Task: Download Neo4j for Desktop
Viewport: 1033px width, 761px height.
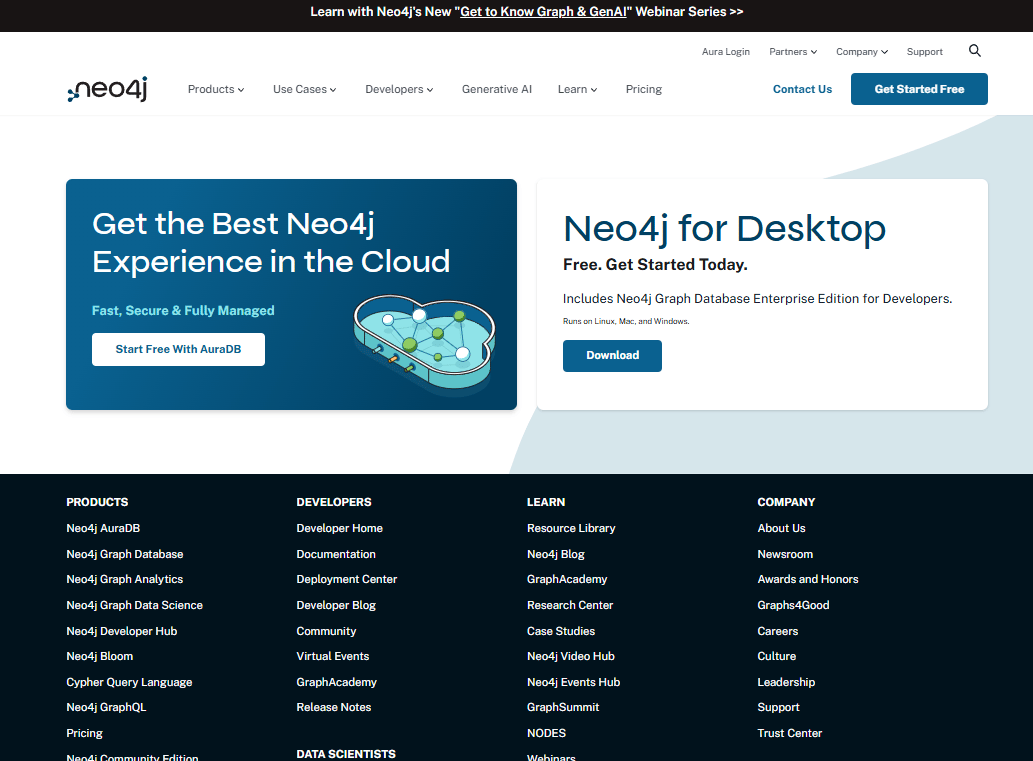Action: pyautogui.click(x=612, y=356)
